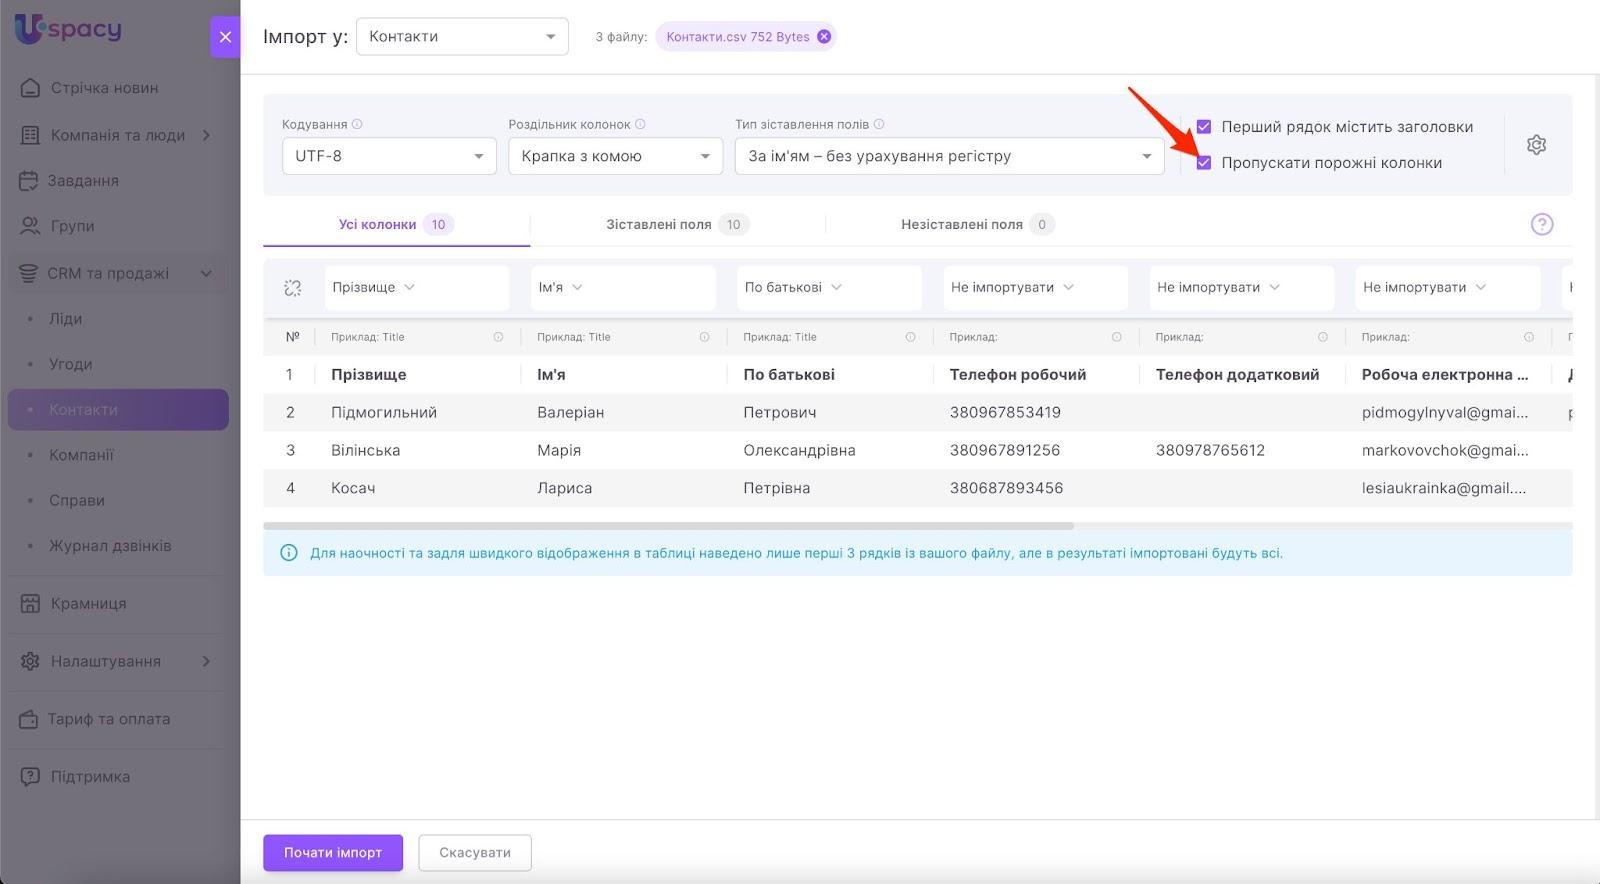Switch to the Незіставлені поля tab
Viewport: 1600px width, 884px height.
[976, 225]
